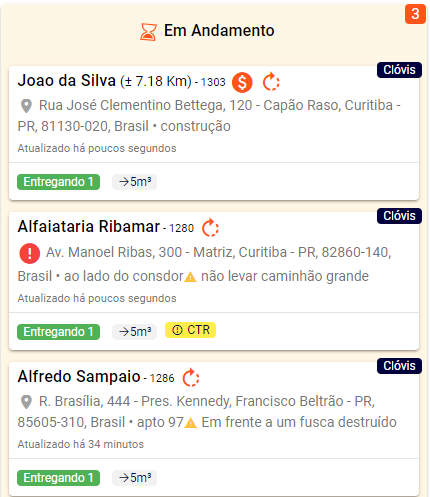Click the orange counter badge showing 3
Viewport: 430px width, 497px height.
coord(415,14)
